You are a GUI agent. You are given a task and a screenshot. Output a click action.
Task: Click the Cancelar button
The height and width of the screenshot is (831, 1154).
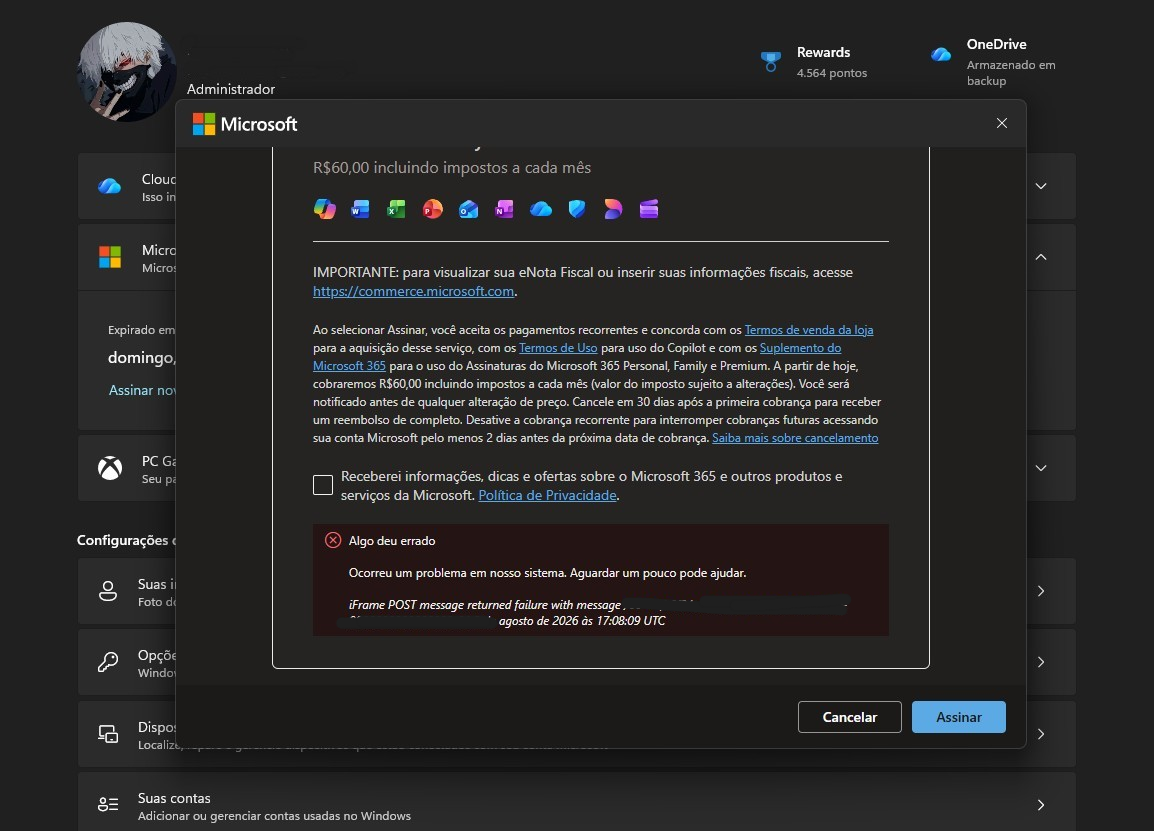[x=849, y=717]
